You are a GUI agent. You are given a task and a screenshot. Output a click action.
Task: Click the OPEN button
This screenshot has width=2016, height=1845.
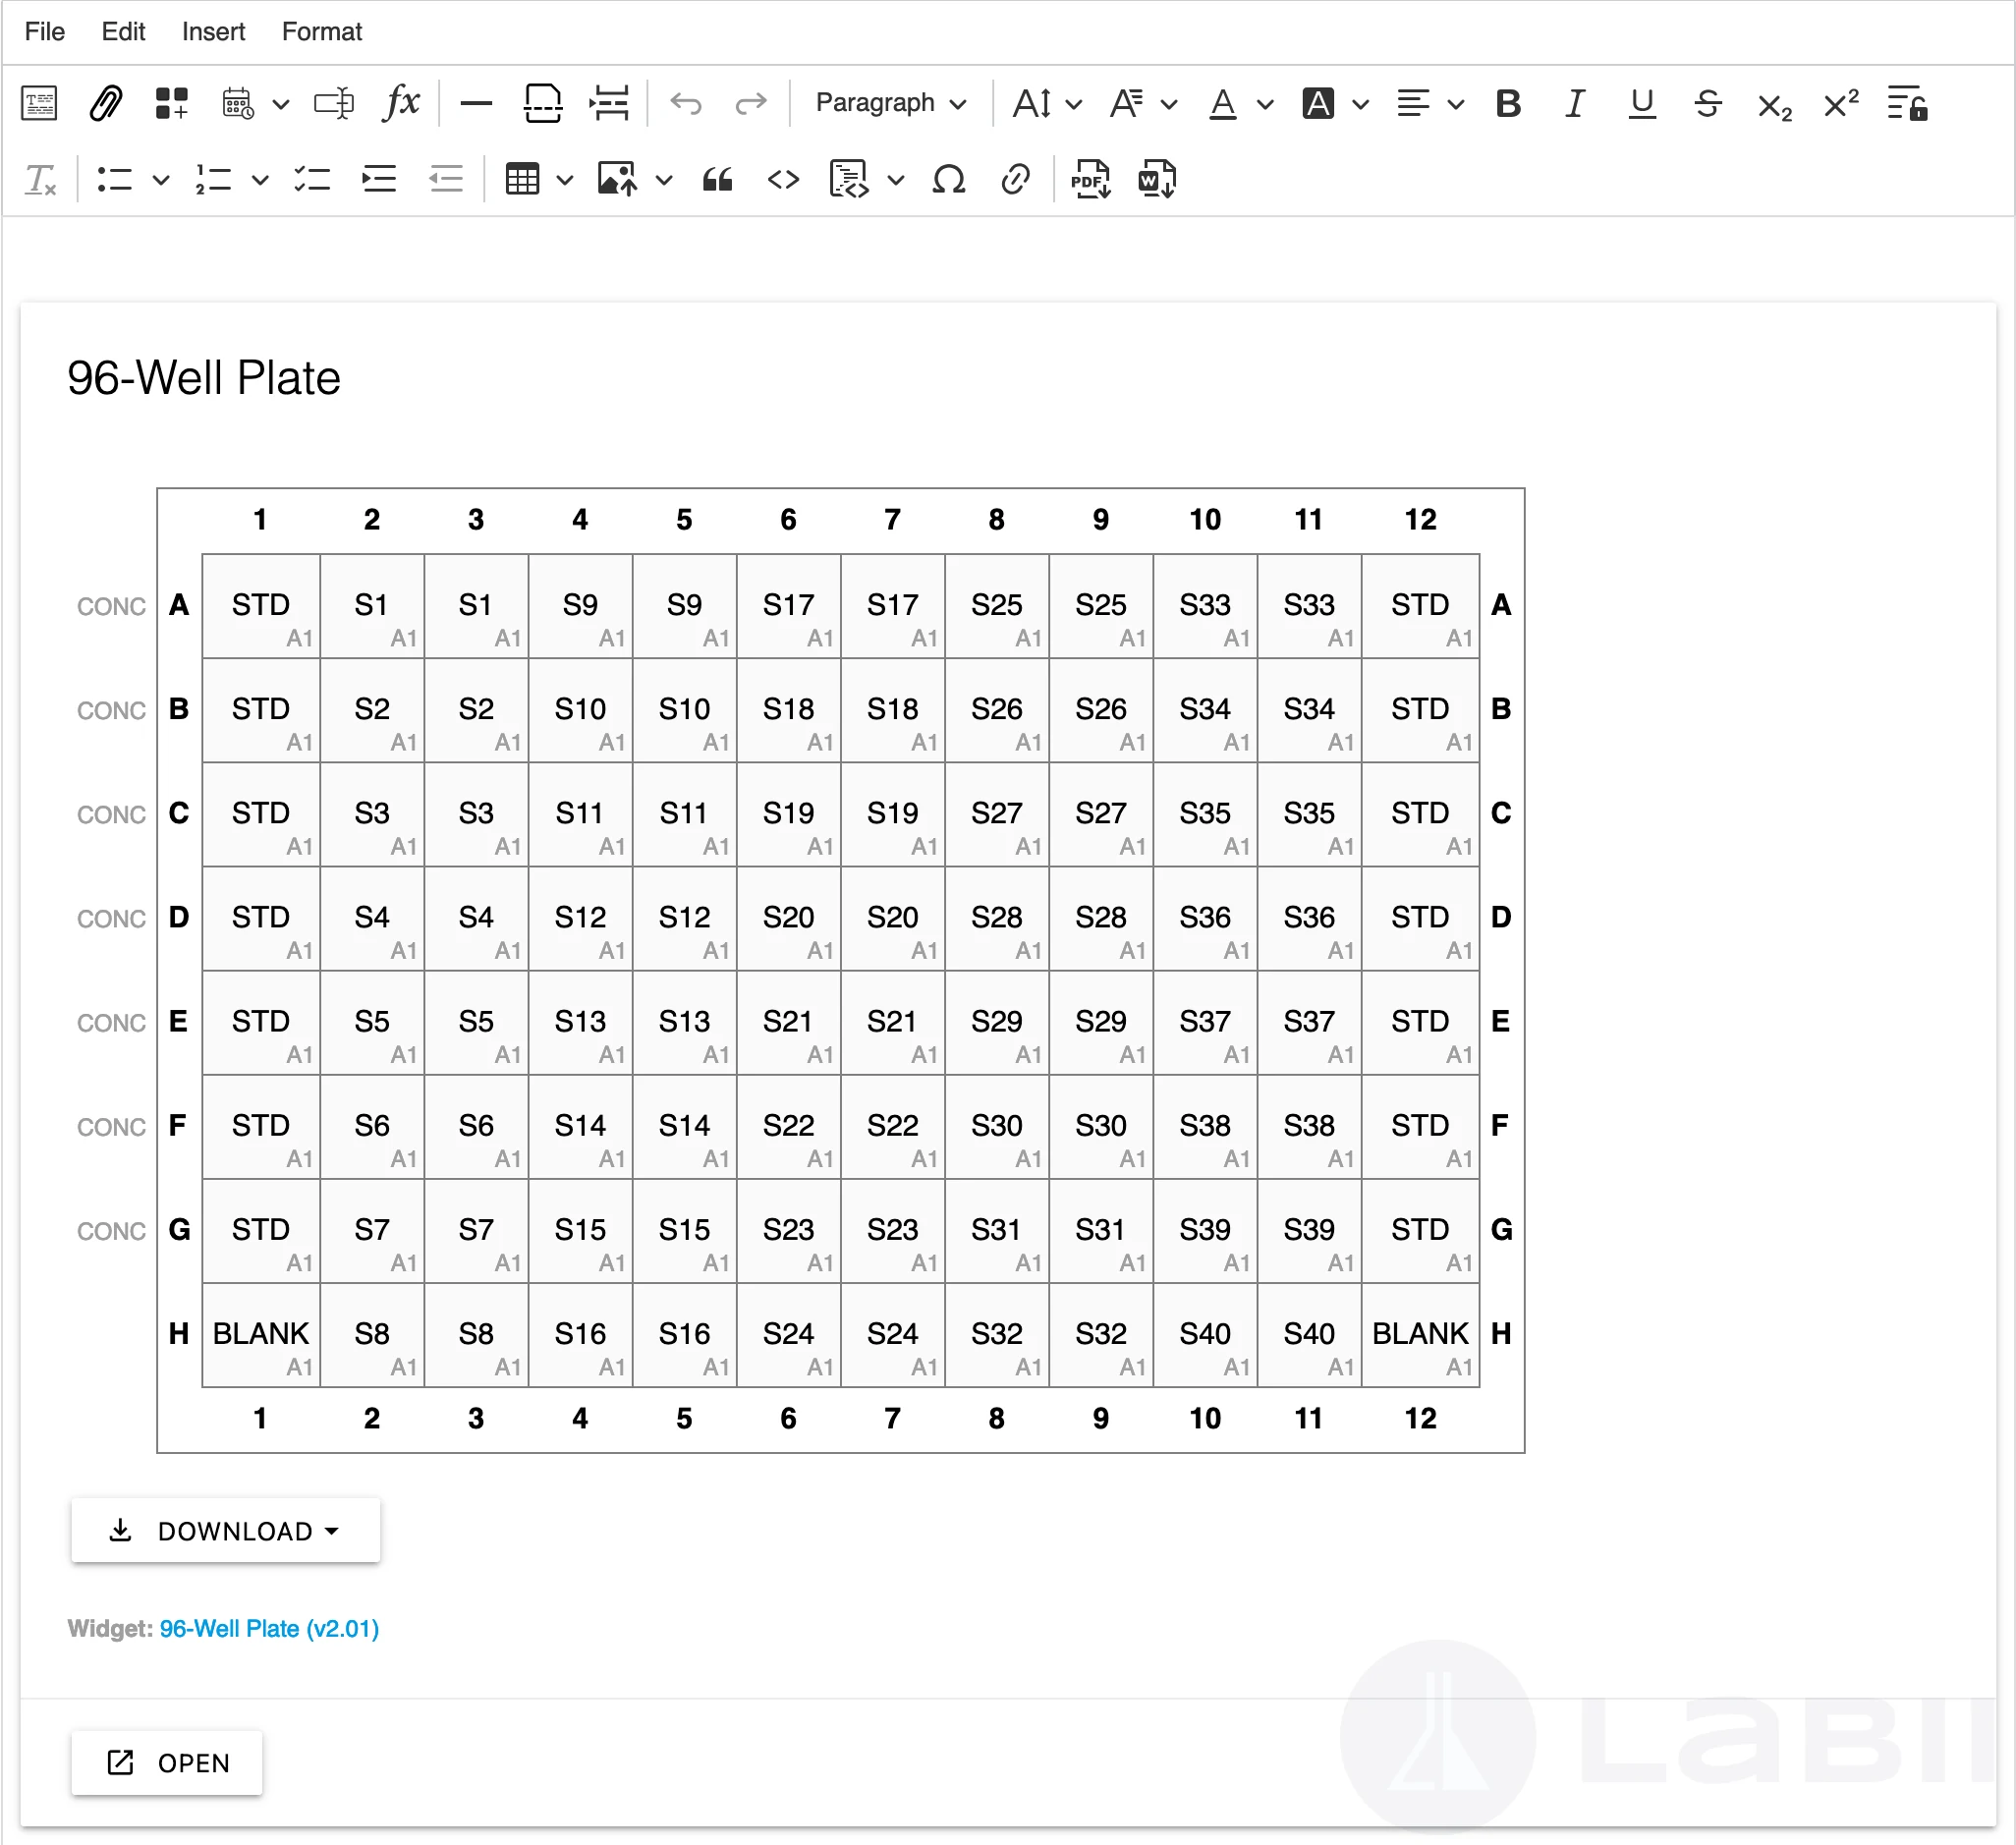[167, 1763]
